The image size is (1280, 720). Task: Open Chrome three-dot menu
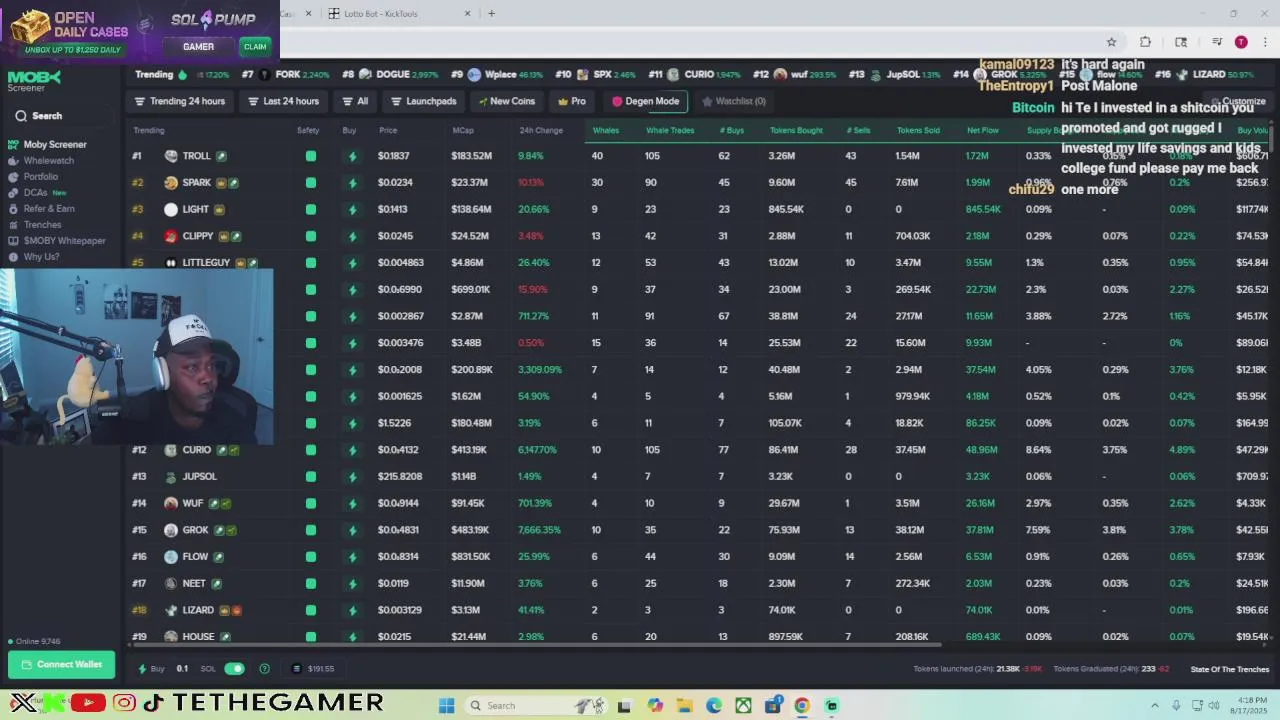pyautogui.click(x=1265, y=42)
